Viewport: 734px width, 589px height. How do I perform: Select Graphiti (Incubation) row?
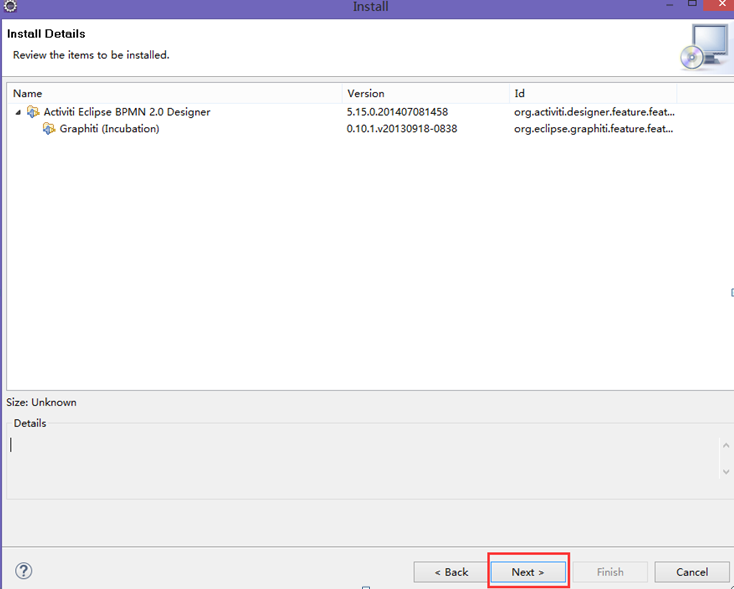click(x=370, y=129)
